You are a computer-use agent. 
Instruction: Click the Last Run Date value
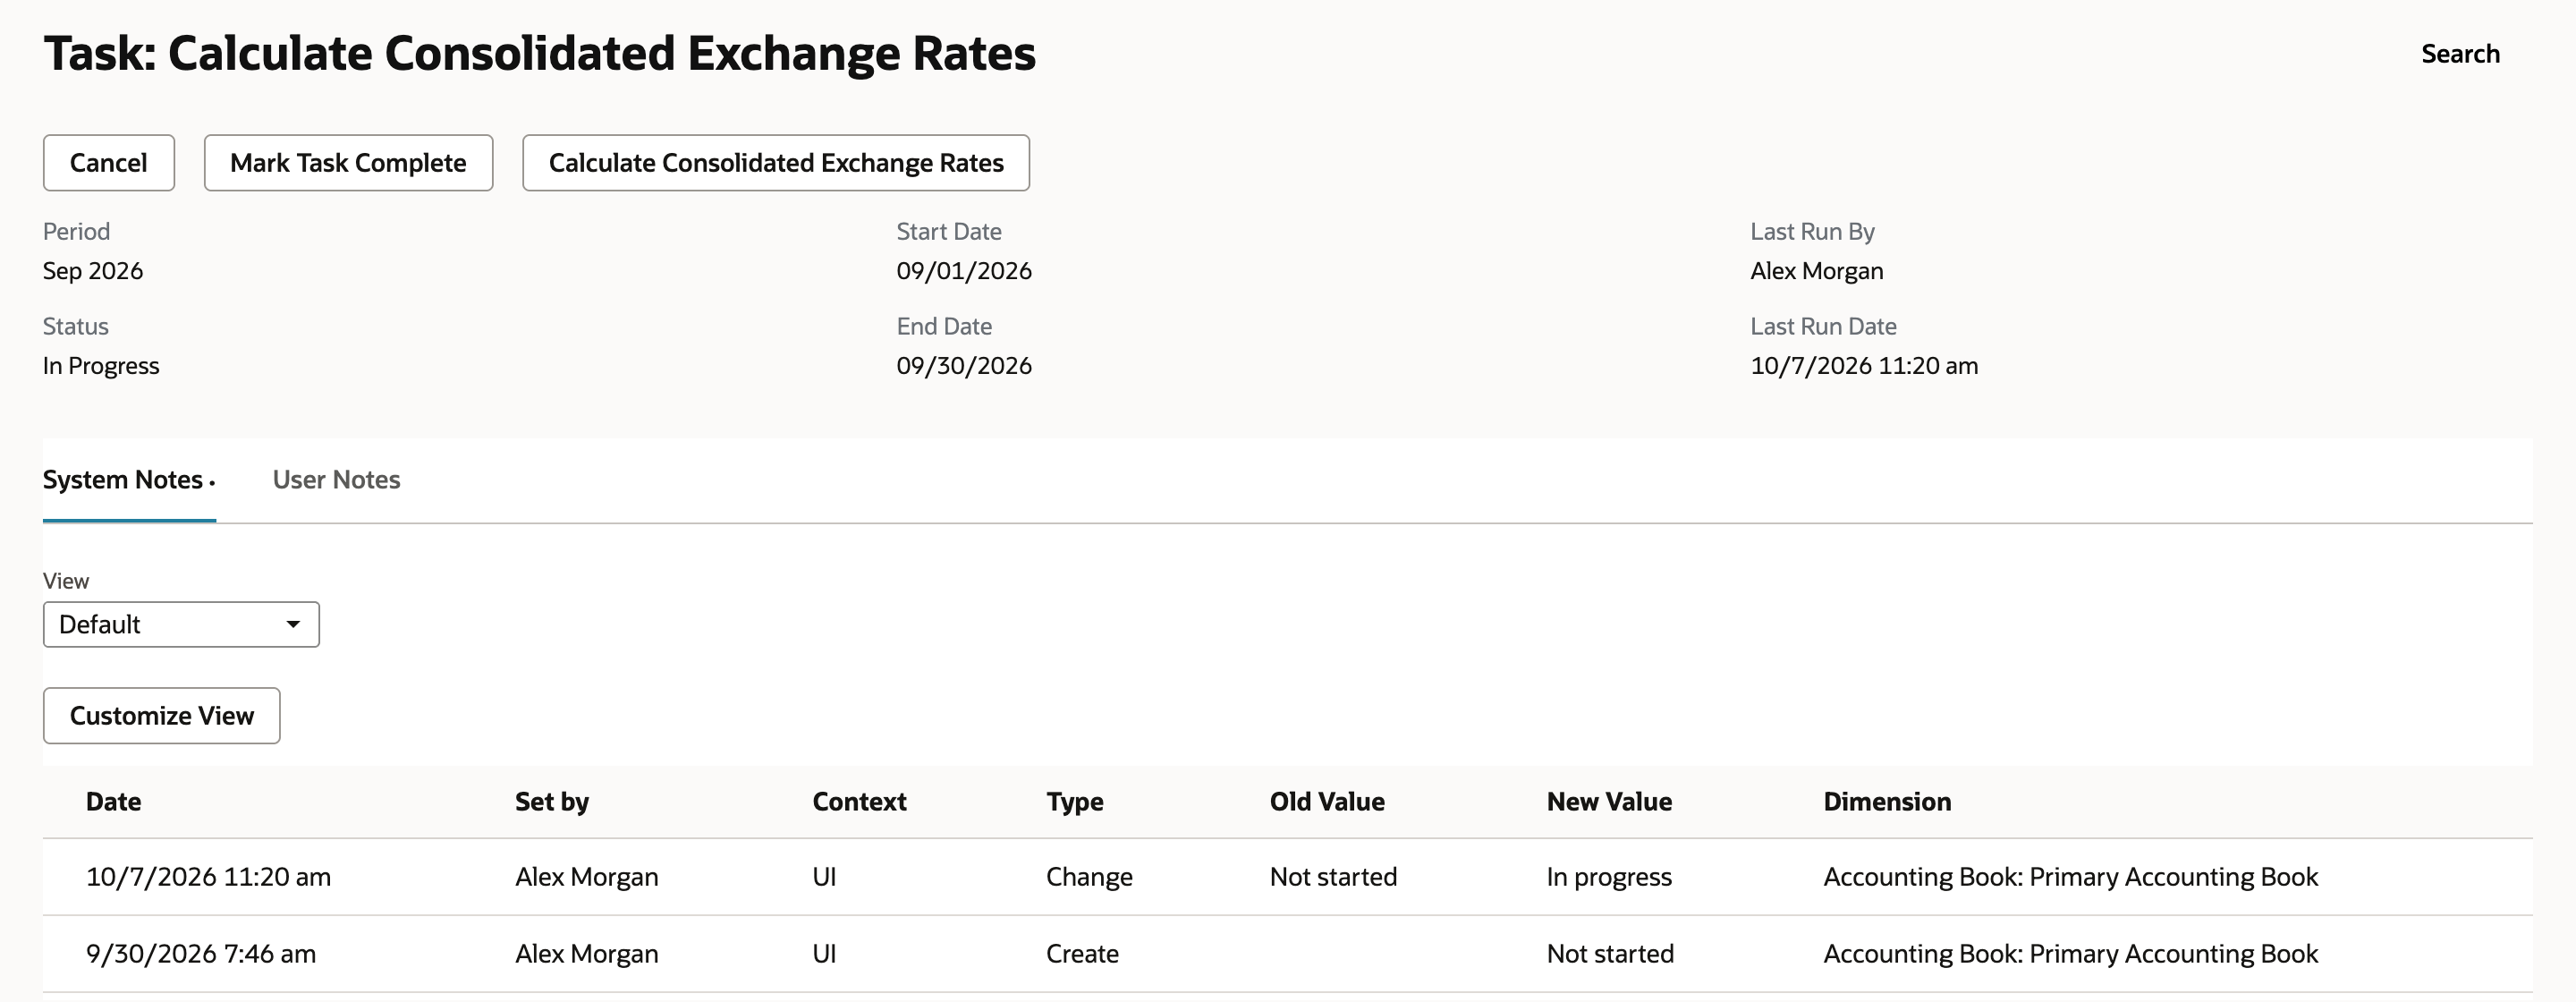tap(1864, 366)
